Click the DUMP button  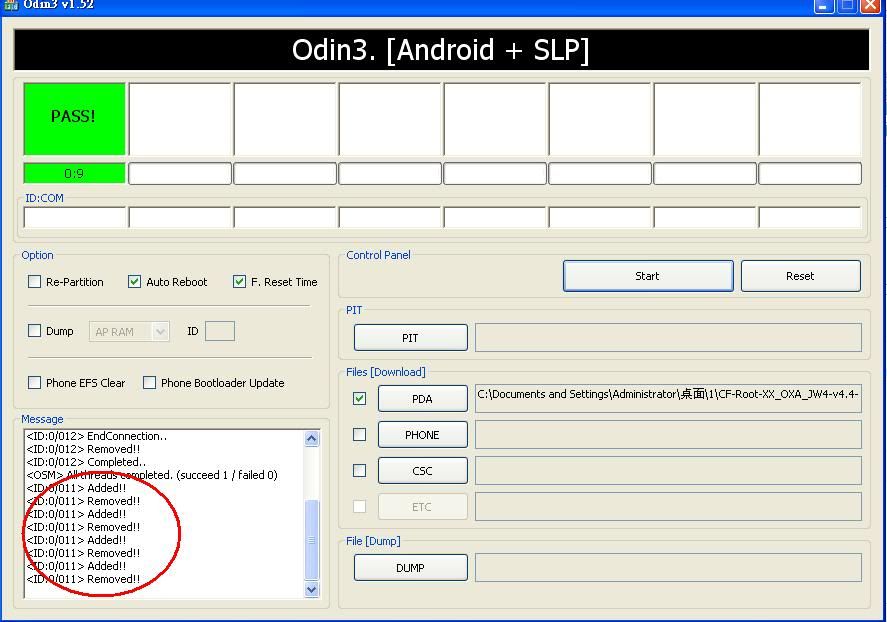tap(410, 568)
